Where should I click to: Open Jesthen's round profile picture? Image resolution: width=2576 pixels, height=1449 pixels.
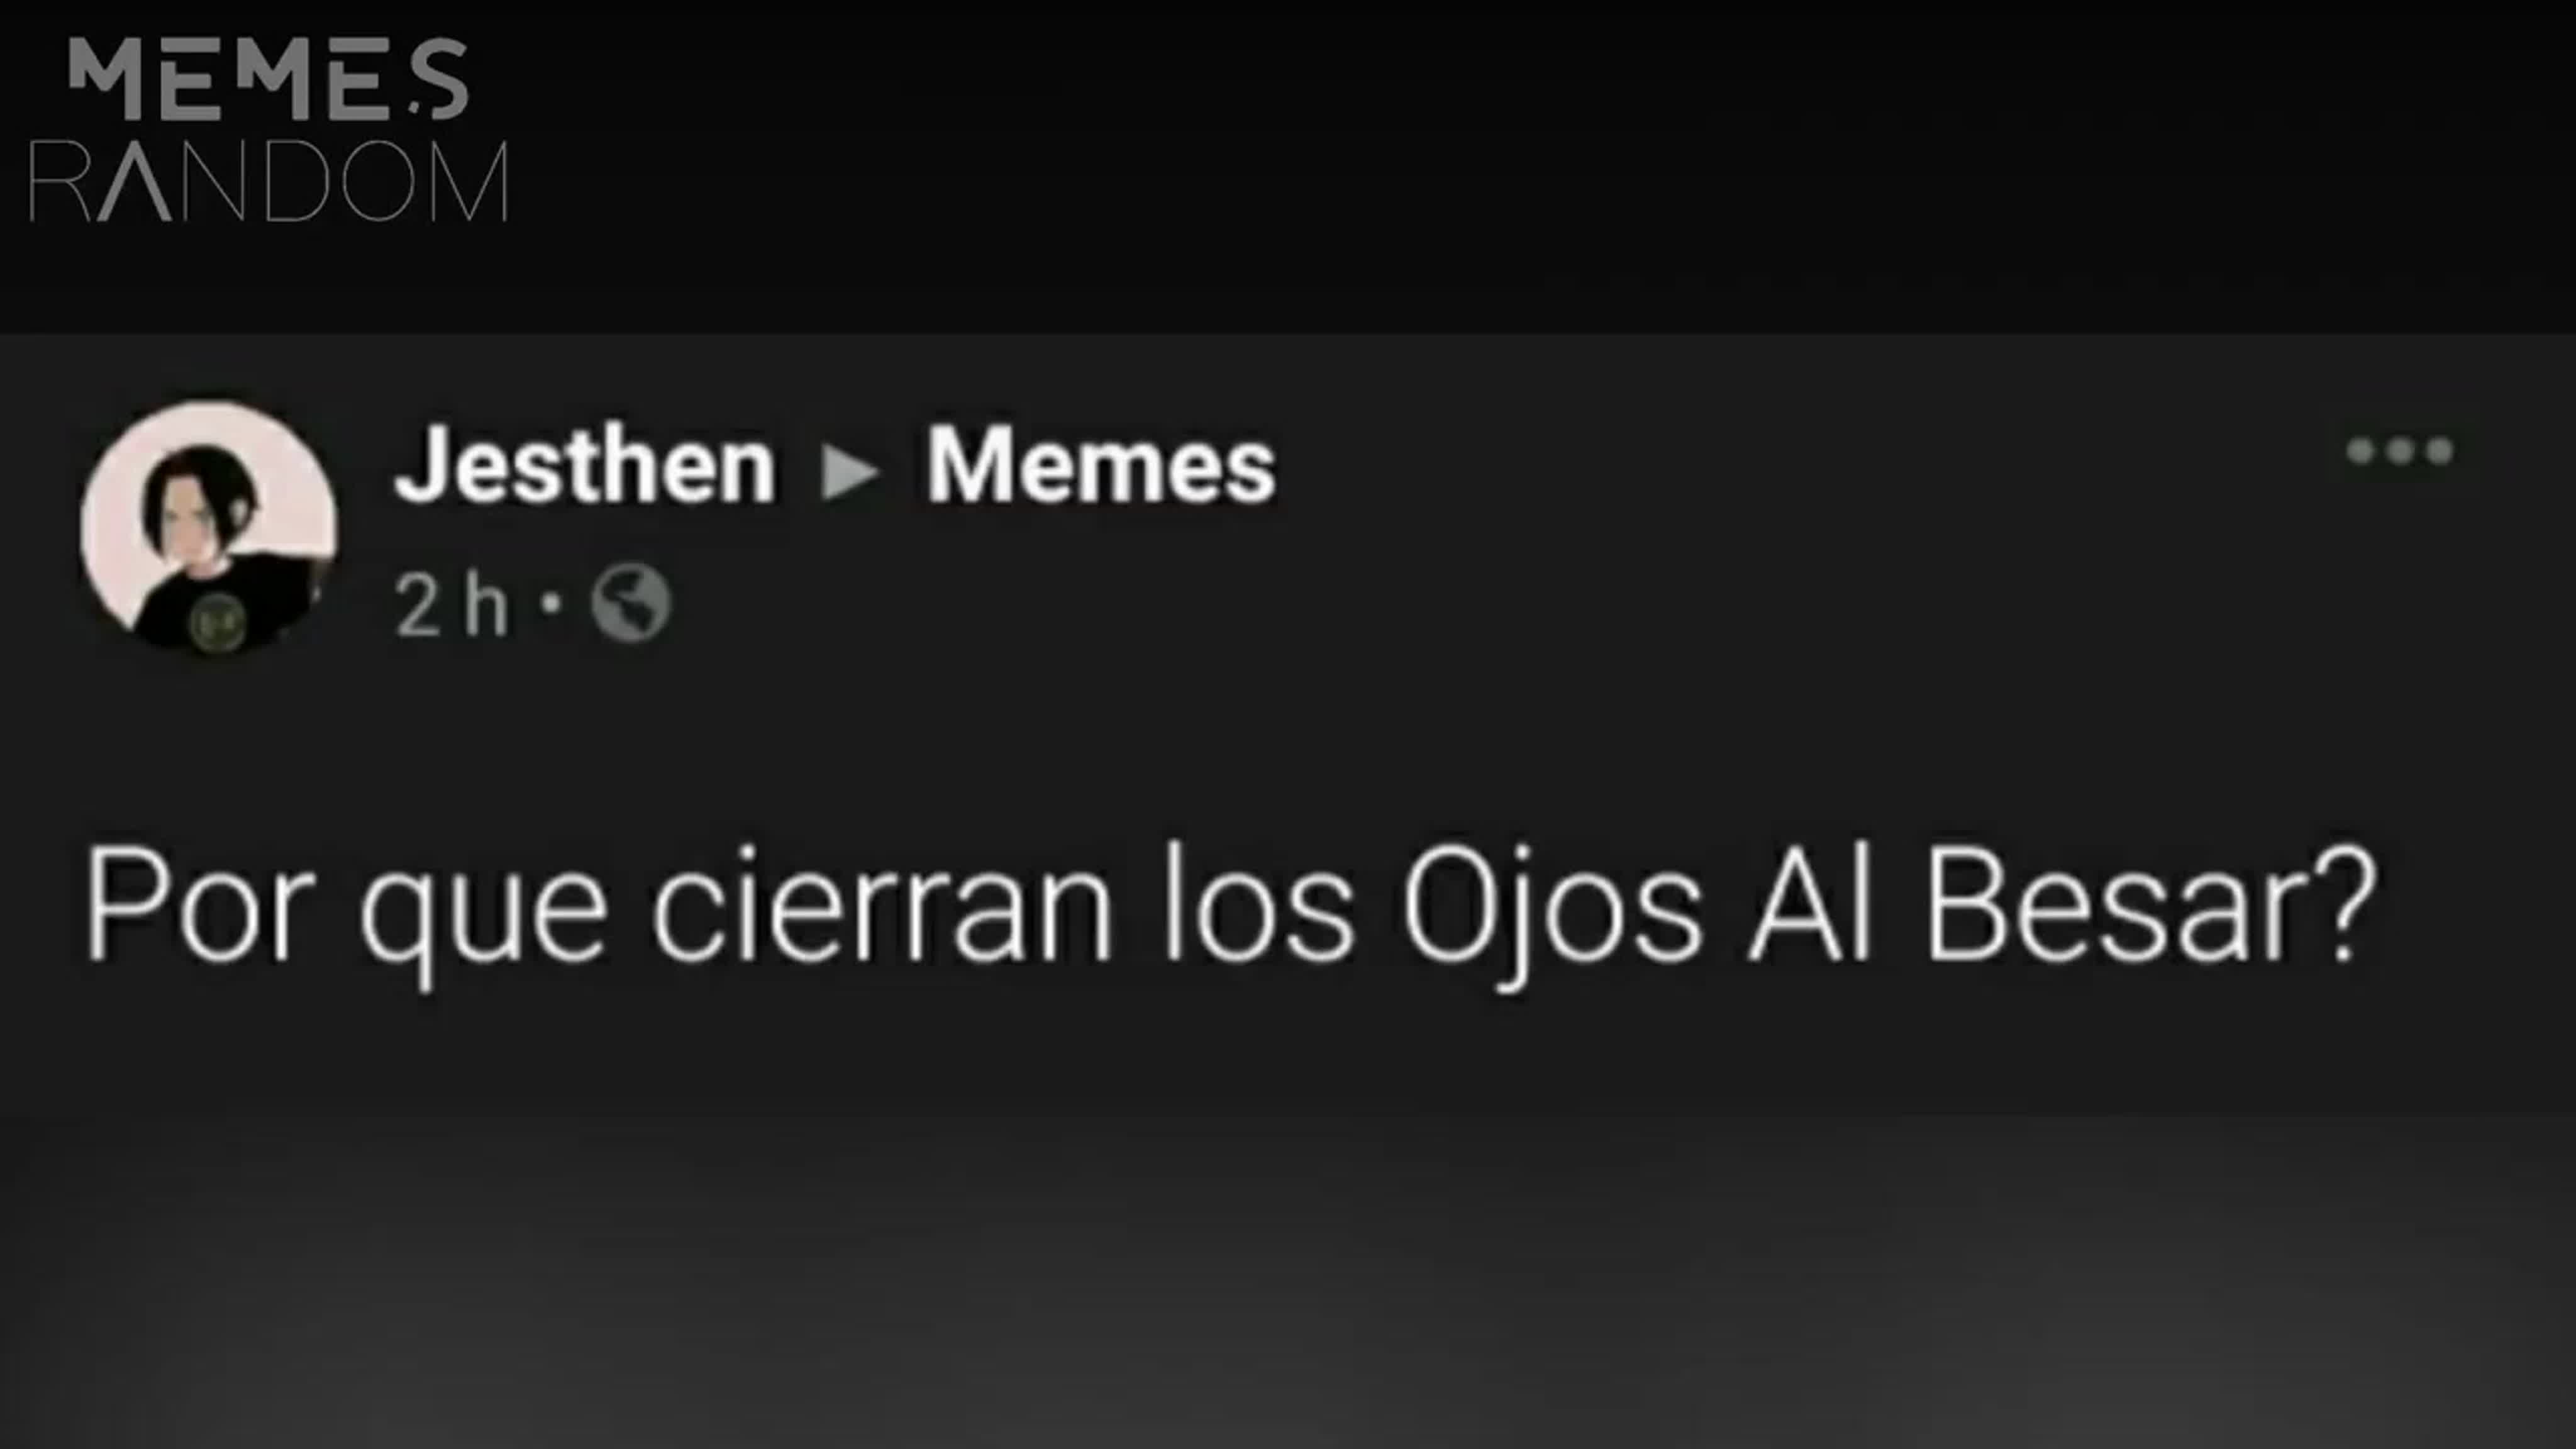[x=209, y=528]
